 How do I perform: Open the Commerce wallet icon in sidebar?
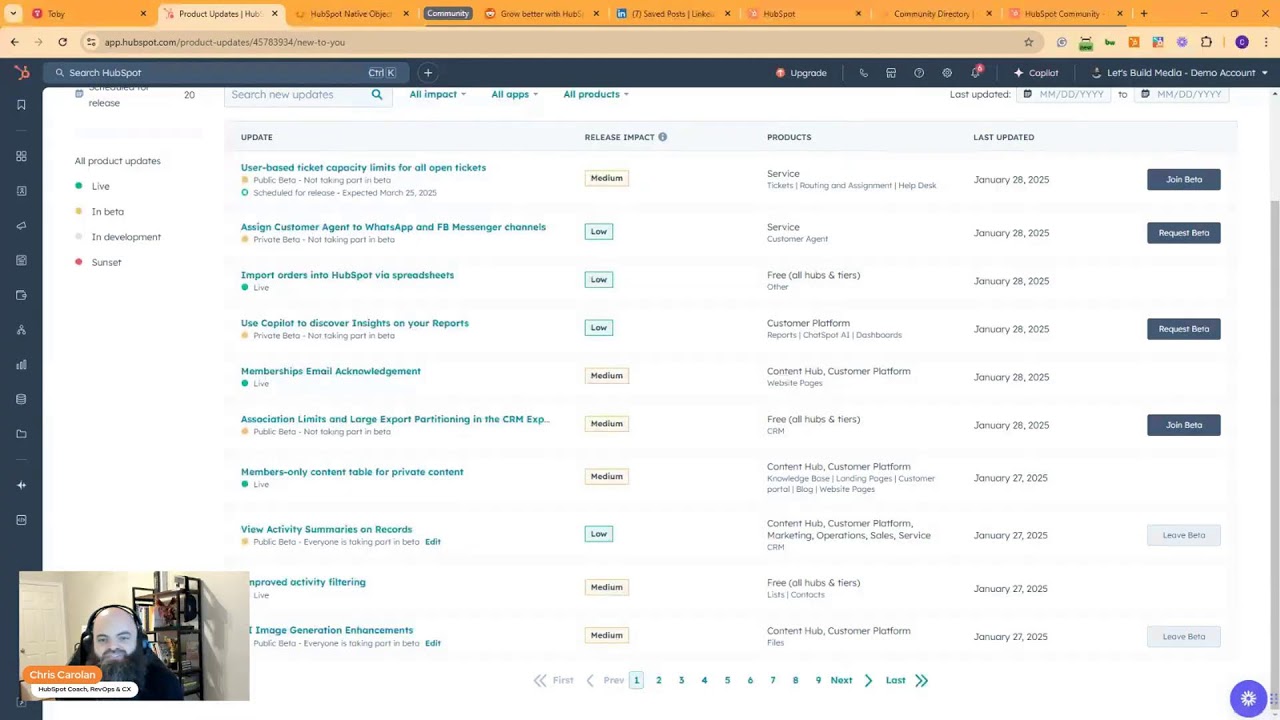tap(21, 295)
